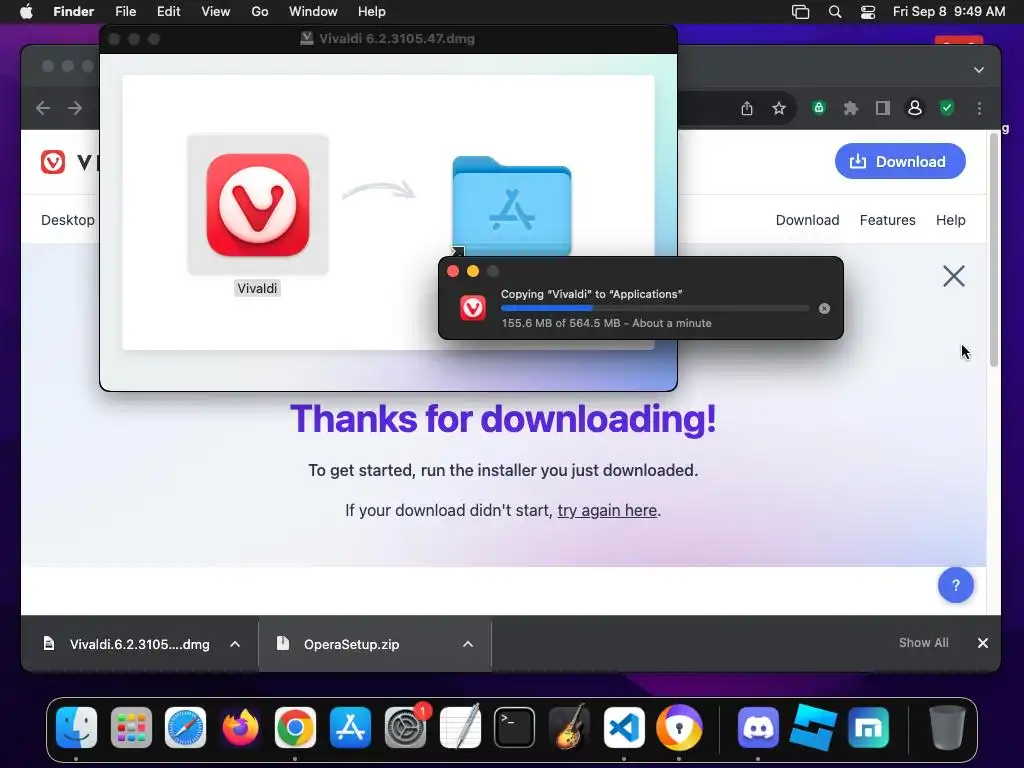Open the Chrome profile avatar

click(915, 108)
